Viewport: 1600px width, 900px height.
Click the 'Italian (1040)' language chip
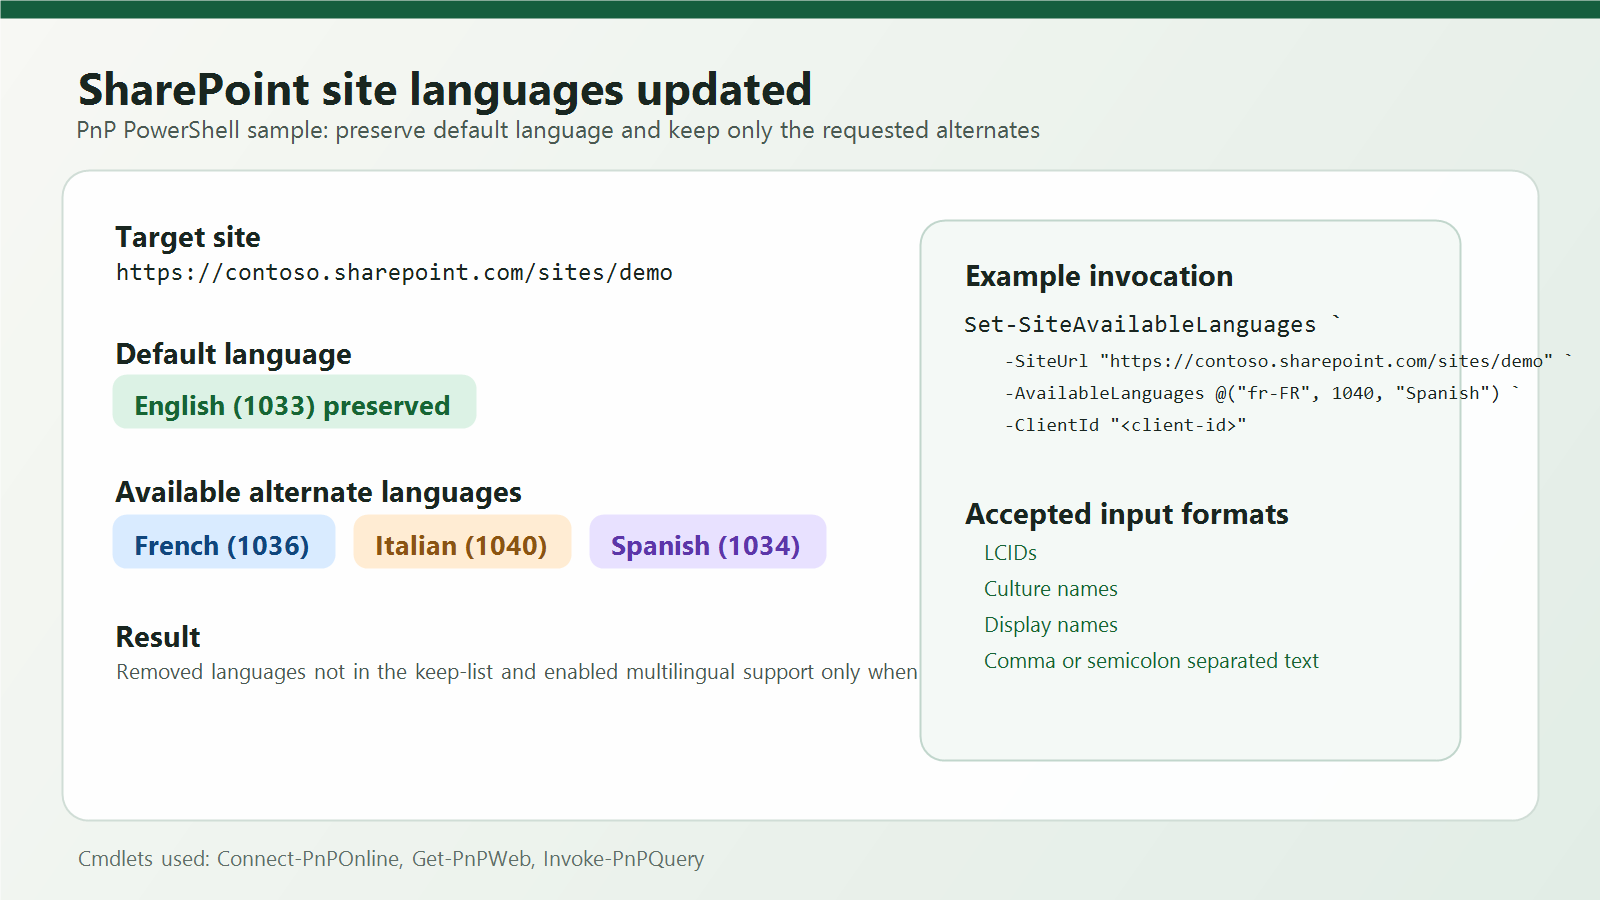pyautogui.click(x=462, y=542)
